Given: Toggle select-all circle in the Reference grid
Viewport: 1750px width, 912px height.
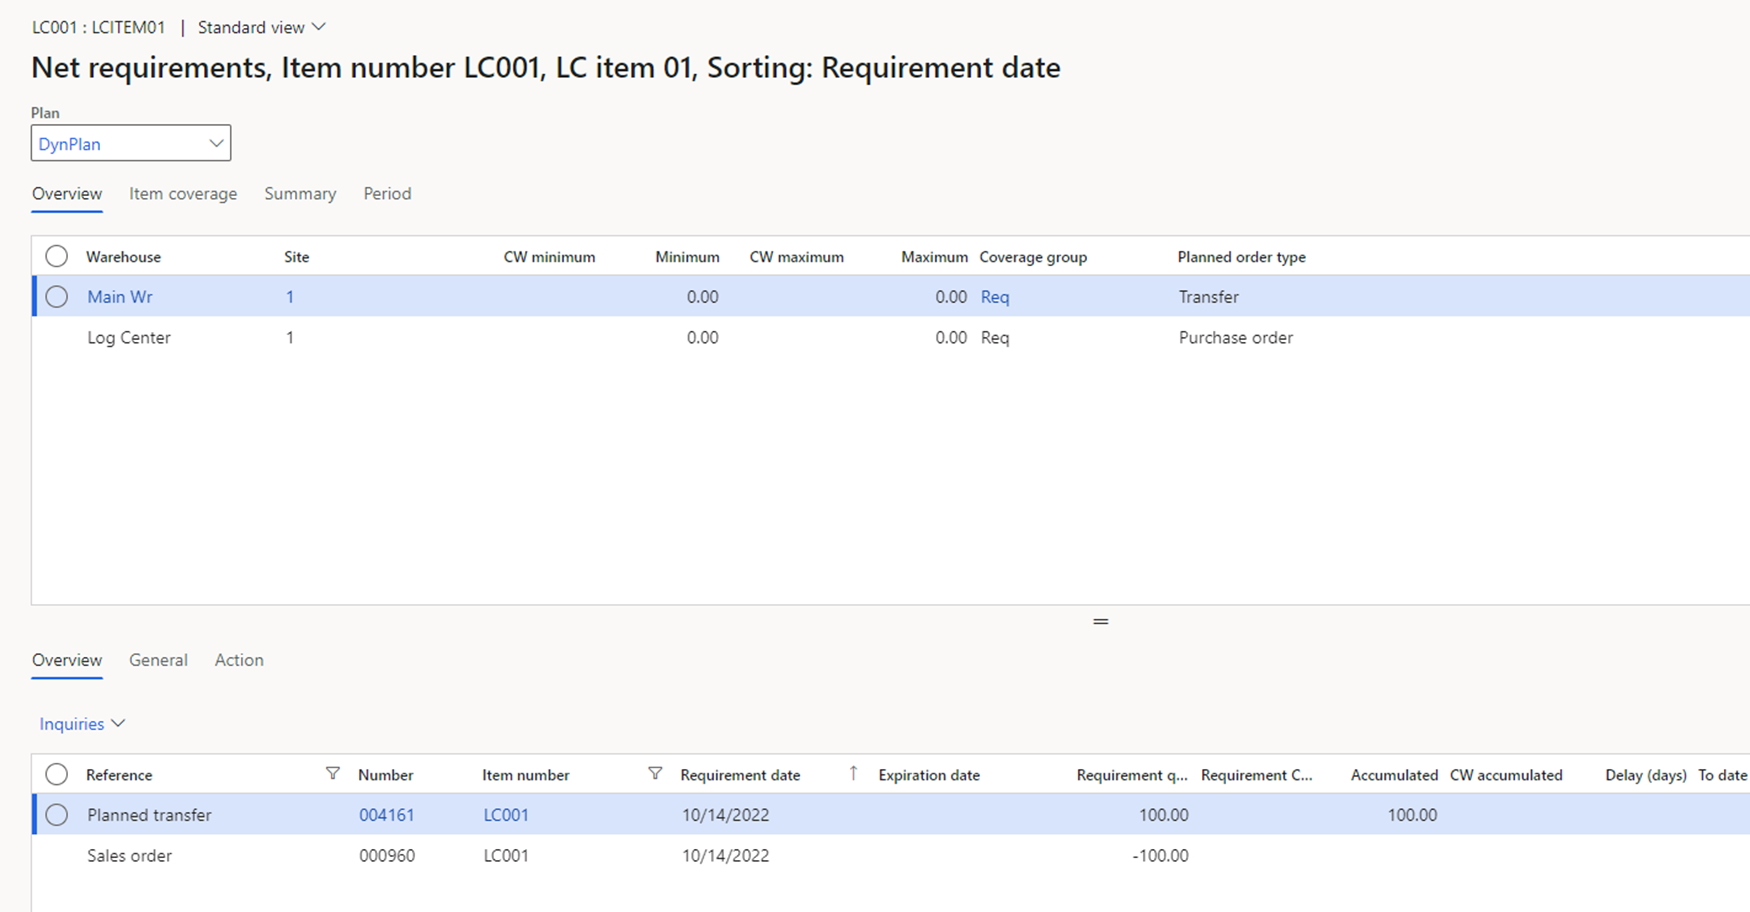Looking at the screenshot, I should tap(57, 775).
